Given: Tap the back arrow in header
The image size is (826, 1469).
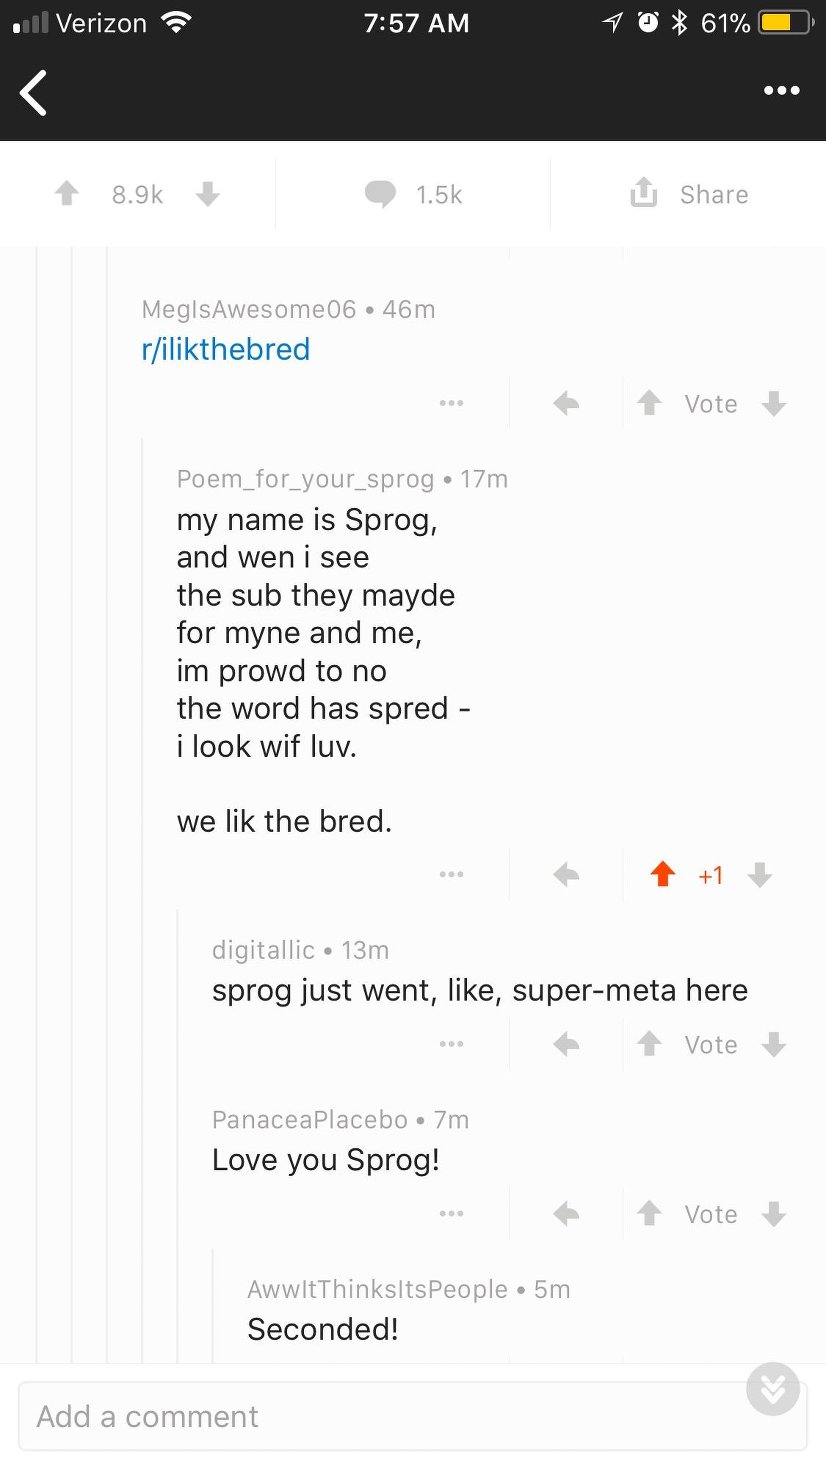Looking at the screenshot, I should coord(34,93).
